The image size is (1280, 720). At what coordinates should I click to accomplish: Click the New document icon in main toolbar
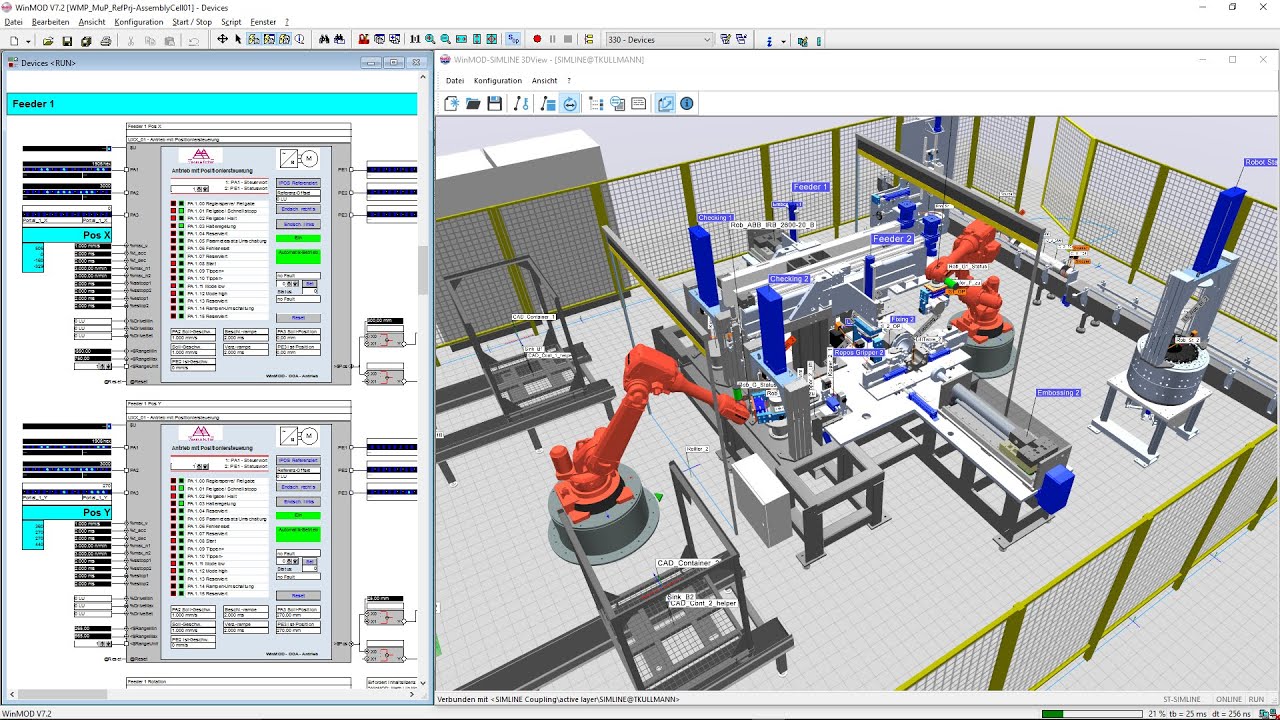[14, 40]
